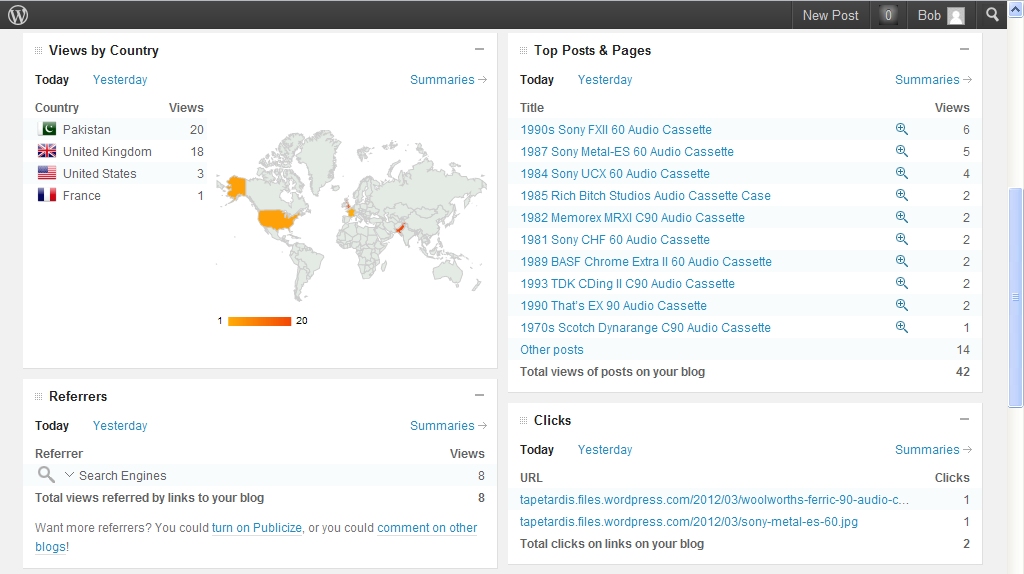This screenshot has height=574, width=1024.
Task: Open the Other posts link
Action: (552, 349)
